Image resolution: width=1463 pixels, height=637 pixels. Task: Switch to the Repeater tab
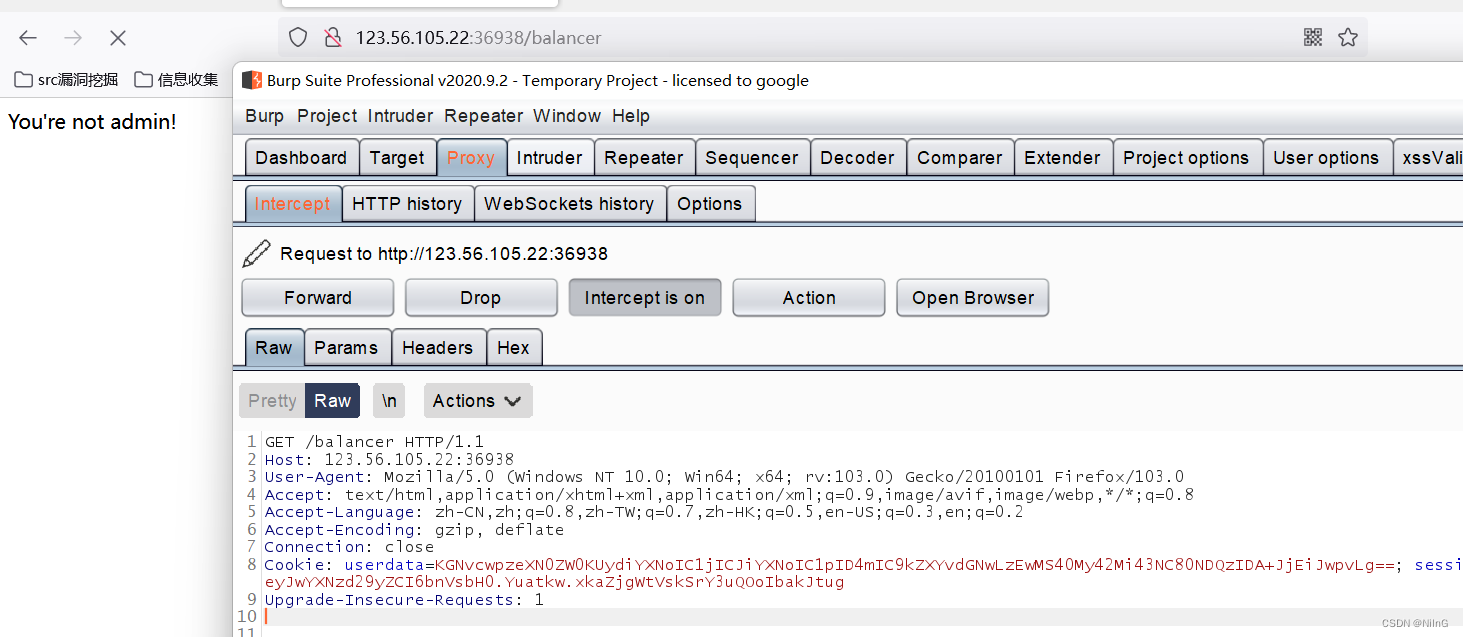644,158
